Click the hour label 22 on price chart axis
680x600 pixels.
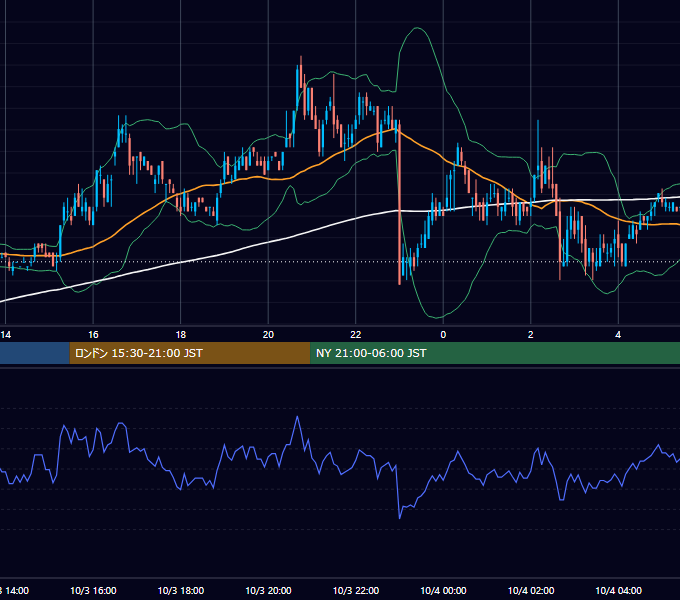[x=356, y=335]
